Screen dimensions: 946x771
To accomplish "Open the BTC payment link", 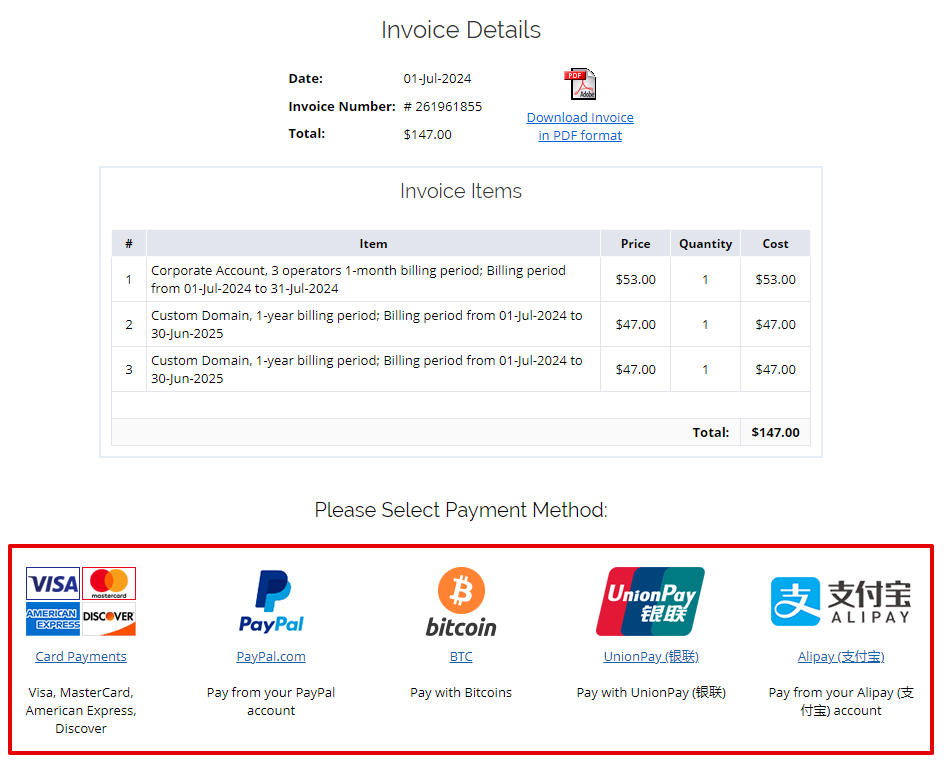I will pos(461,658).
